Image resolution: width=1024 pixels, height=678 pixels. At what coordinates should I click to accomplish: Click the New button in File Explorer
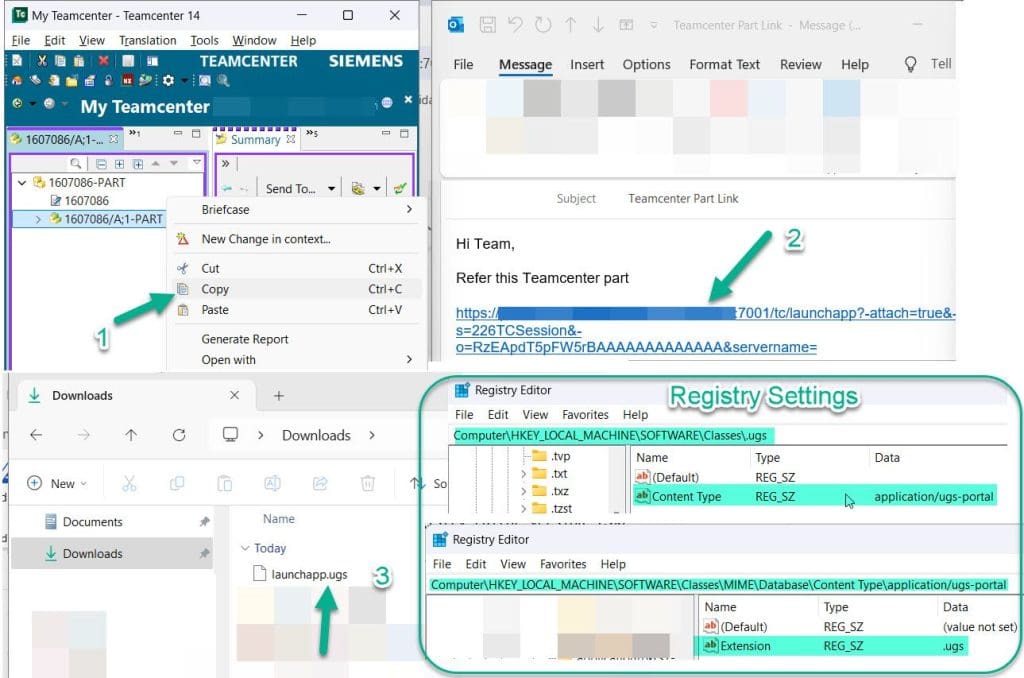(57, 483)
